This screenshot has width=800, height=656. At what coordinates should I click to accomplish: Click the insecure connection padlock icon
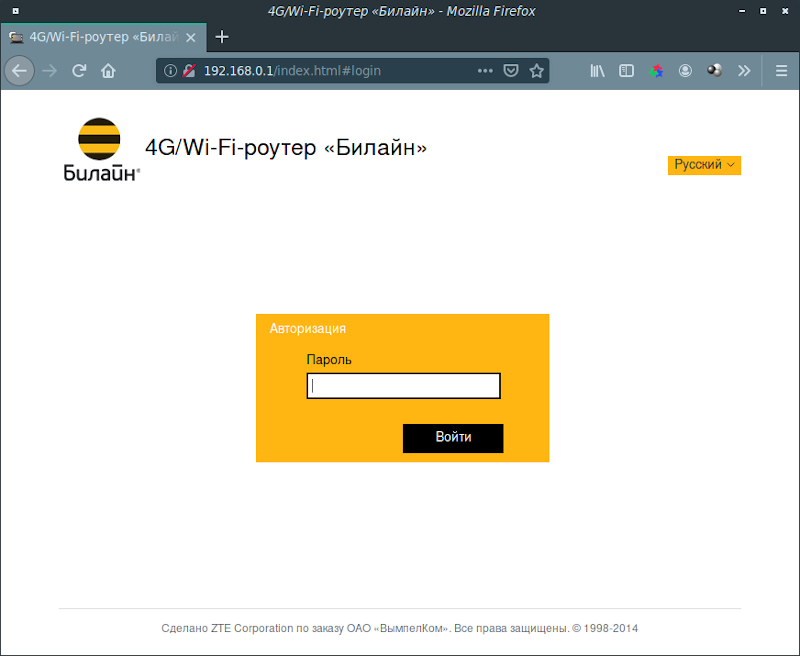click(188, 71)
